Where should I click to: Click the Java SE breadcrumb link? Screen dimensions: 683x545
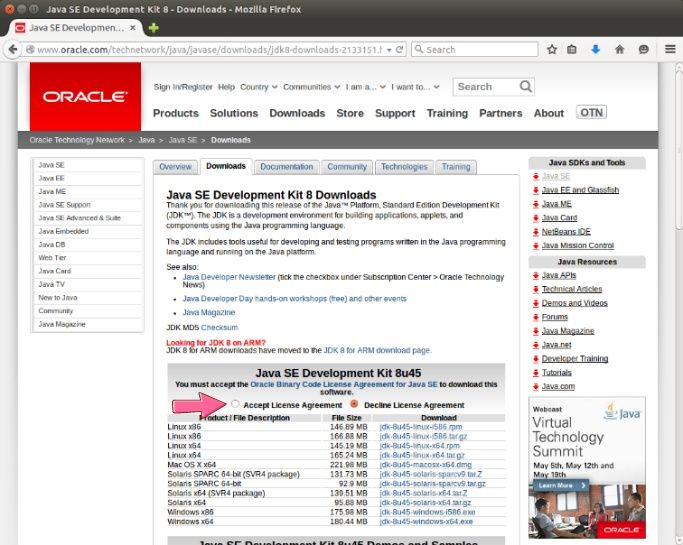[x=183, y=140]
